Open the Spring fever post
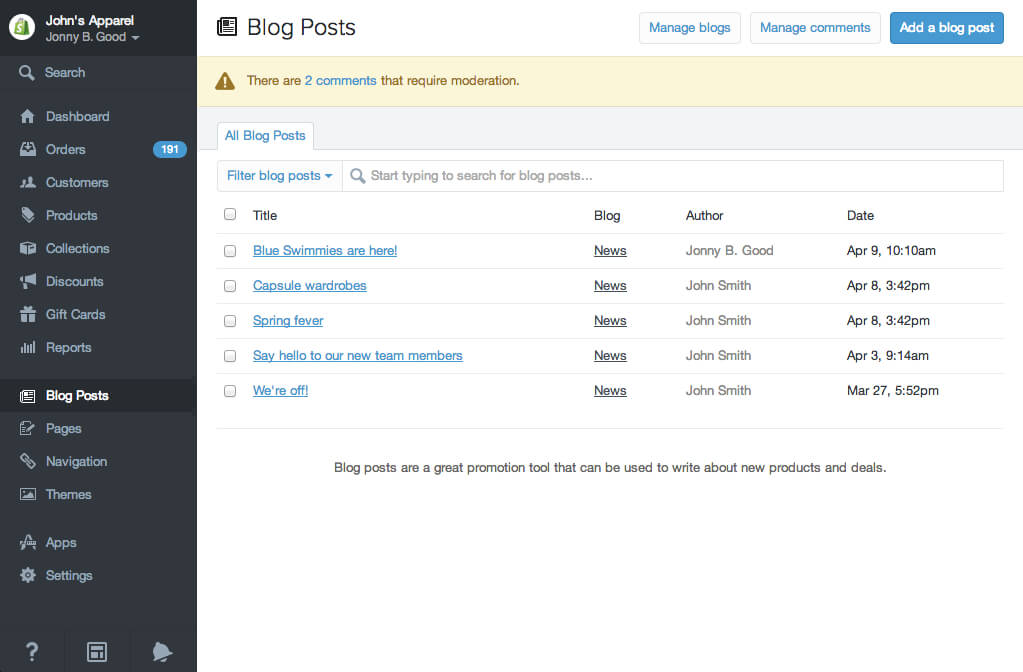 click(x=288, y=321)
